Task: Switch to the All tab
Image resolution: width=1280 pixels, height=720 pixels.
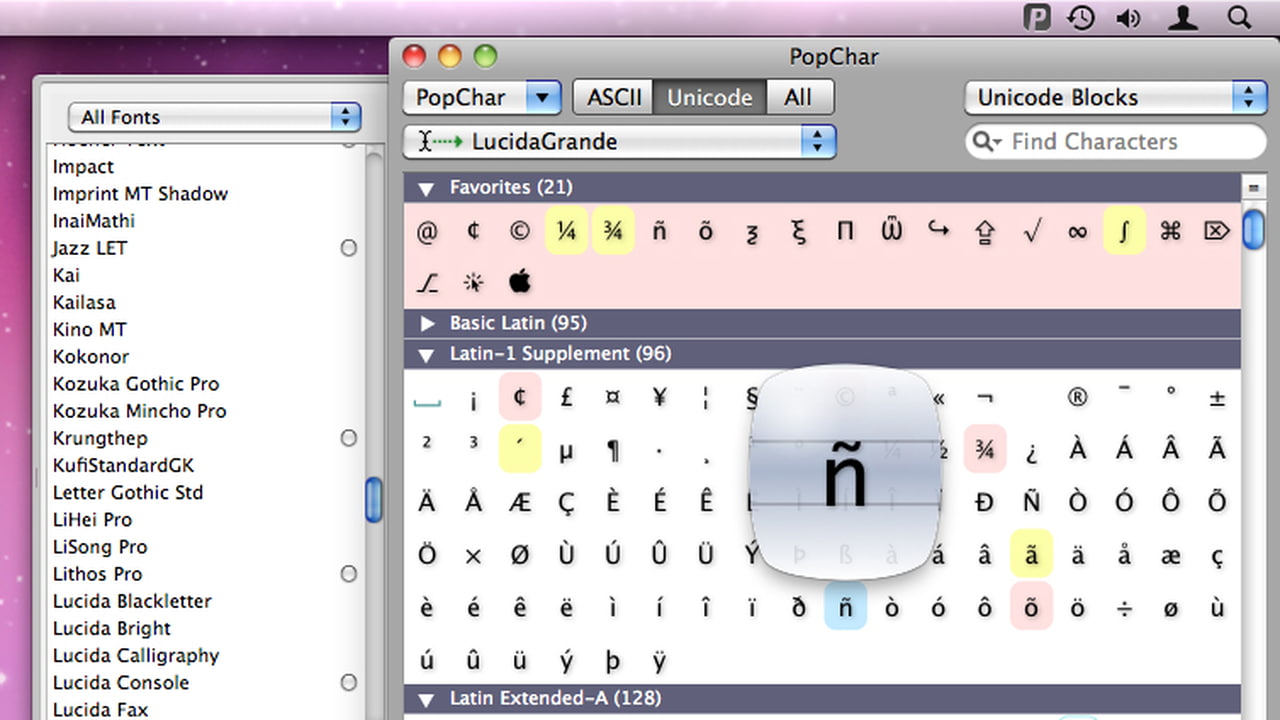Action: point(798,97)
